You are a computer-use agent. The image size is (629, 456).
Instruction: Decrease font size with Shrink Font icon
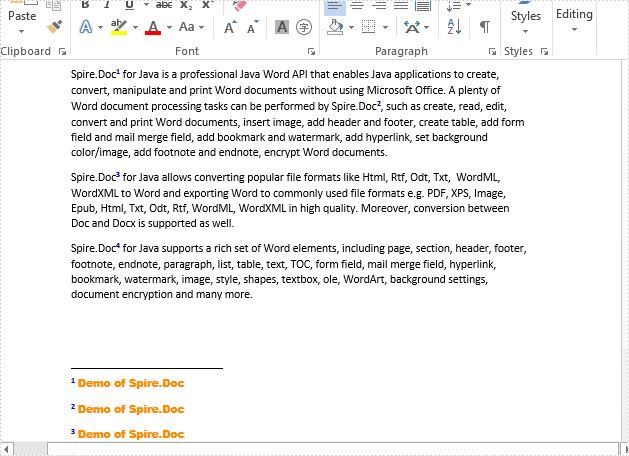point(253,27)
